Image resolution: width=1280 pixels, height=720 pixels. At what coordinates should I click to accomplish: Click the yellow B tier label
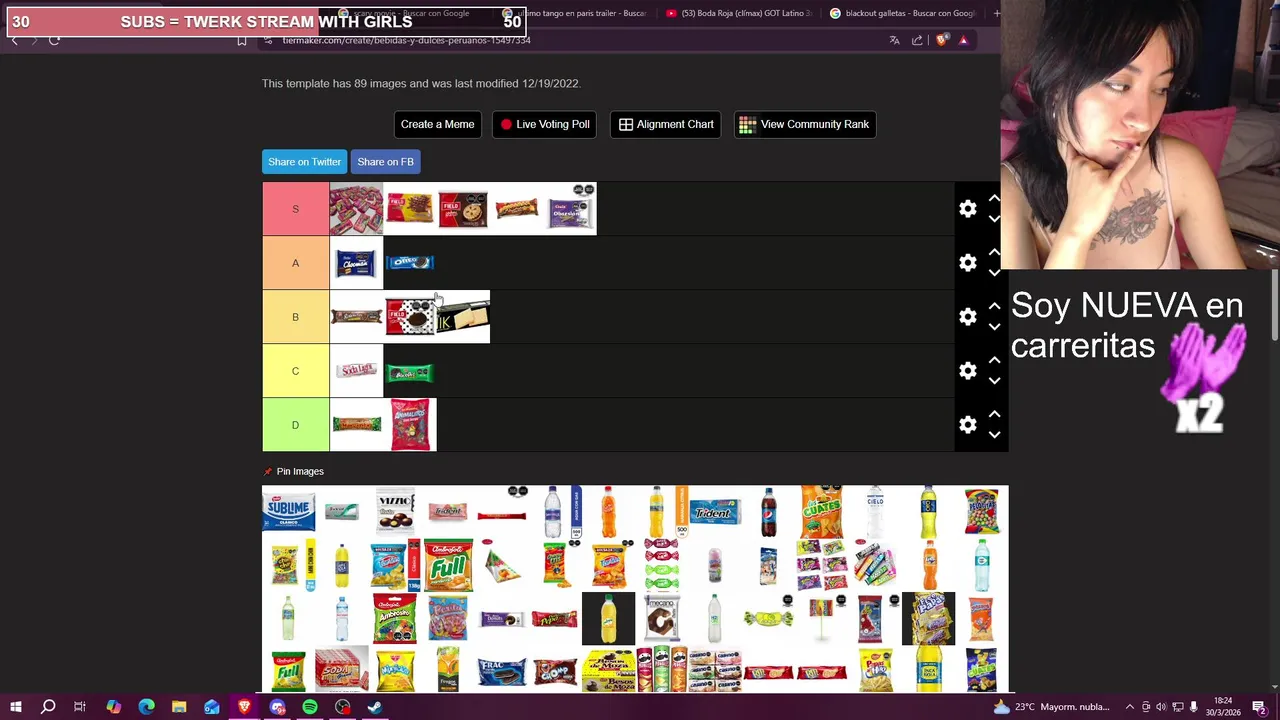(295, 317)
